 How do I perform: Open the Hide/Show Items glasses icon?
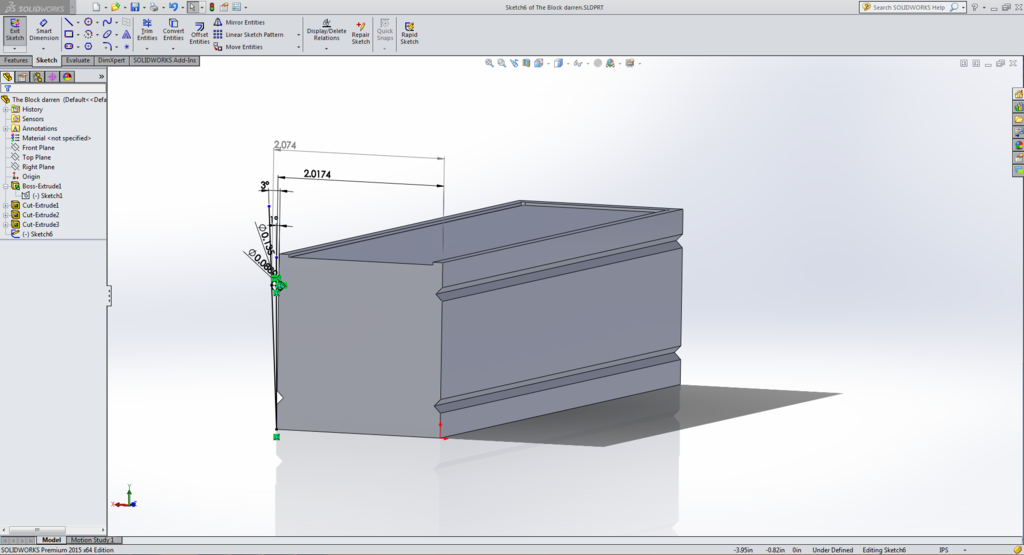pos(578,63)
